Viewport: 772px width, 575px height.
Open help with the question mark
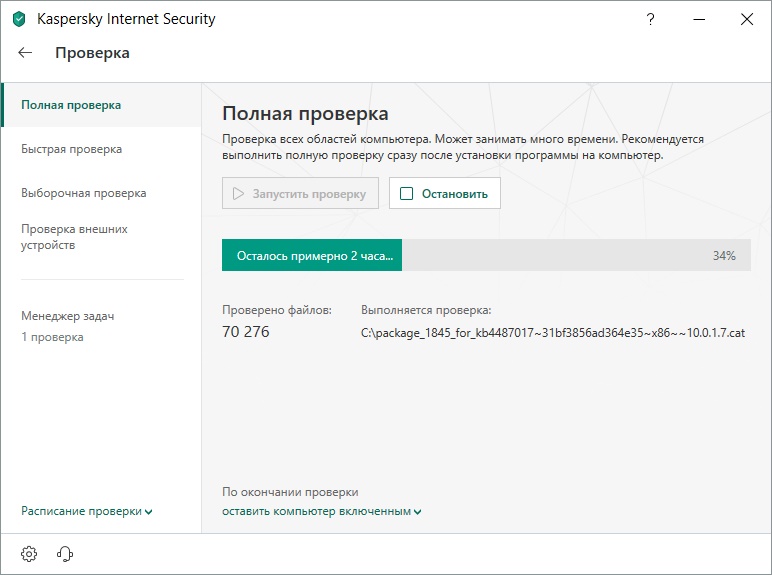[x=650, y=19]
